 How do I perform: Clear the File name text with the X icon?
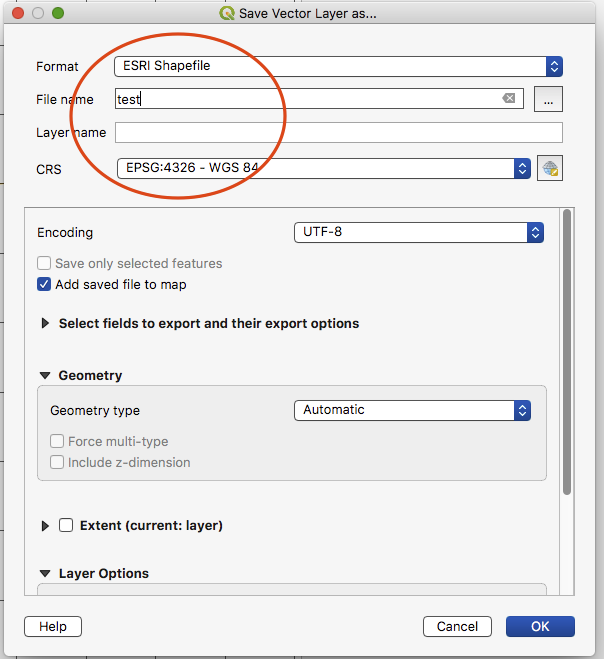point(509,98)
